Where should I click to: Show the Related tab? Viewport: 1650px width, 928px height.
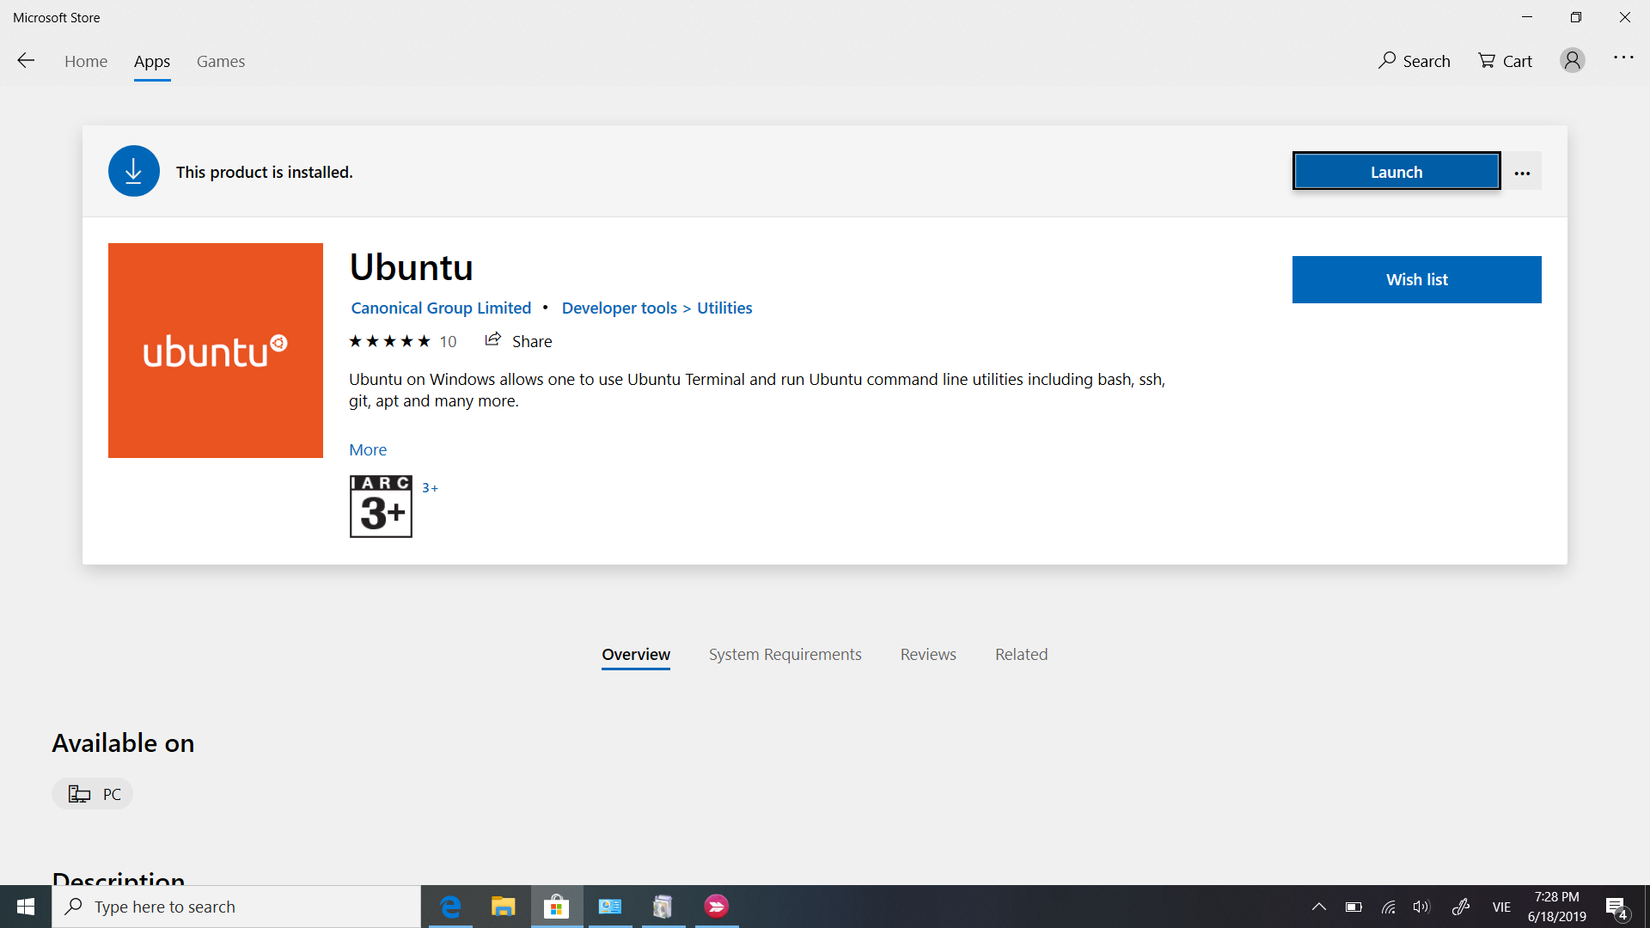click(1021, 655)
